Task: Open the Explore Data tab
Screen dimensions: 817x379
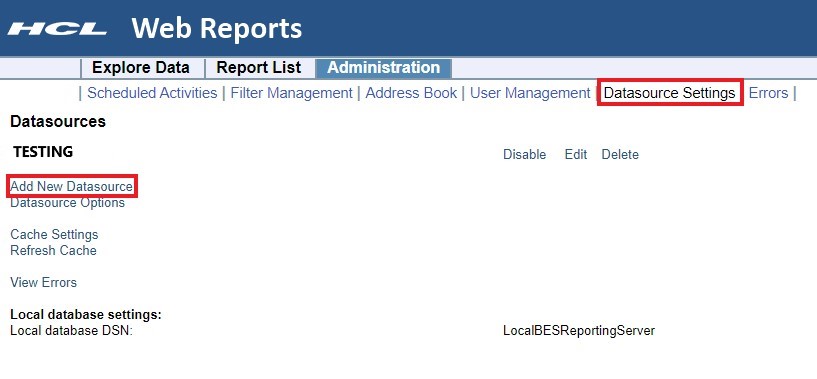Action: 141,68
